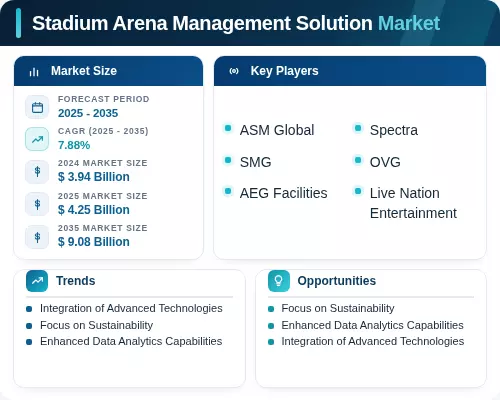Click the dollar icon for 2035 Market Size

(37, 237)
